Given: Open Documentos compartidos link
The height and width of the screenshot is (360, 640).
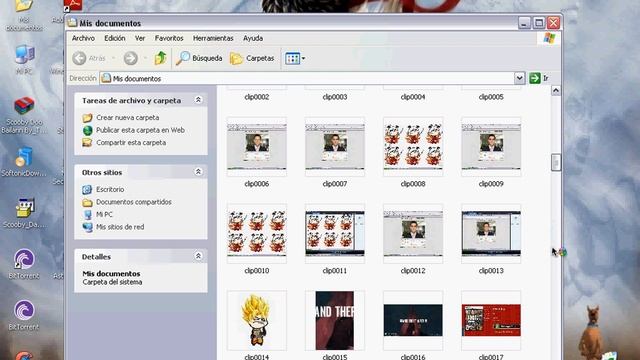Looking at the screenshot, I should (133, 202).
